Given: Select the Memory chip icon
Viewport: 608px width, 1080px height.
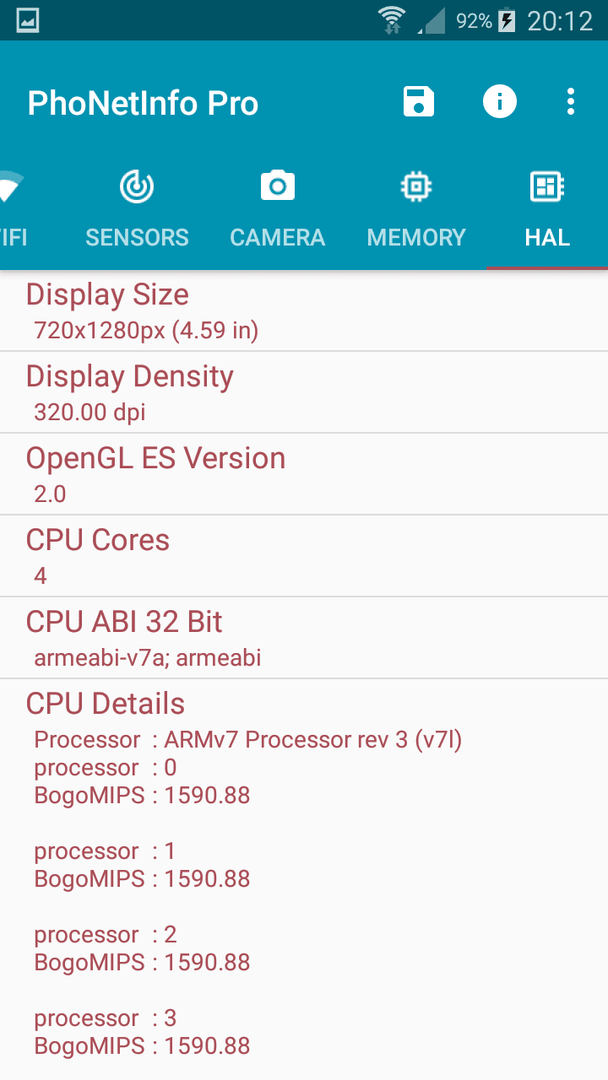Looking at the screenshot, I should (x=416, y=186).
